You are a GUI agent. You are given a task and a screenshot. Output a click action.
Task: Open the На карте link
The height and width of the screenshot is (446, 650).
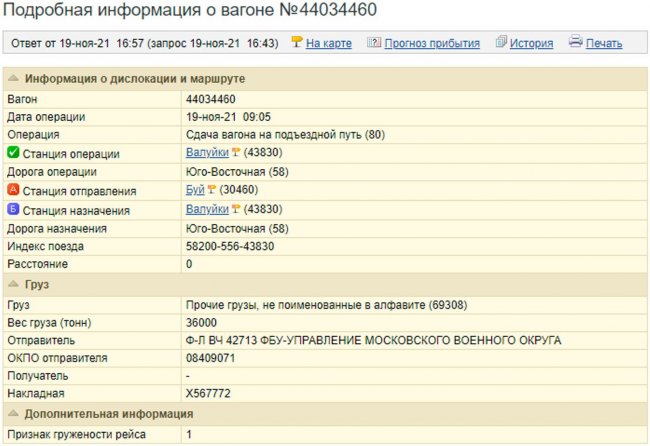click(x=328, y=44)
